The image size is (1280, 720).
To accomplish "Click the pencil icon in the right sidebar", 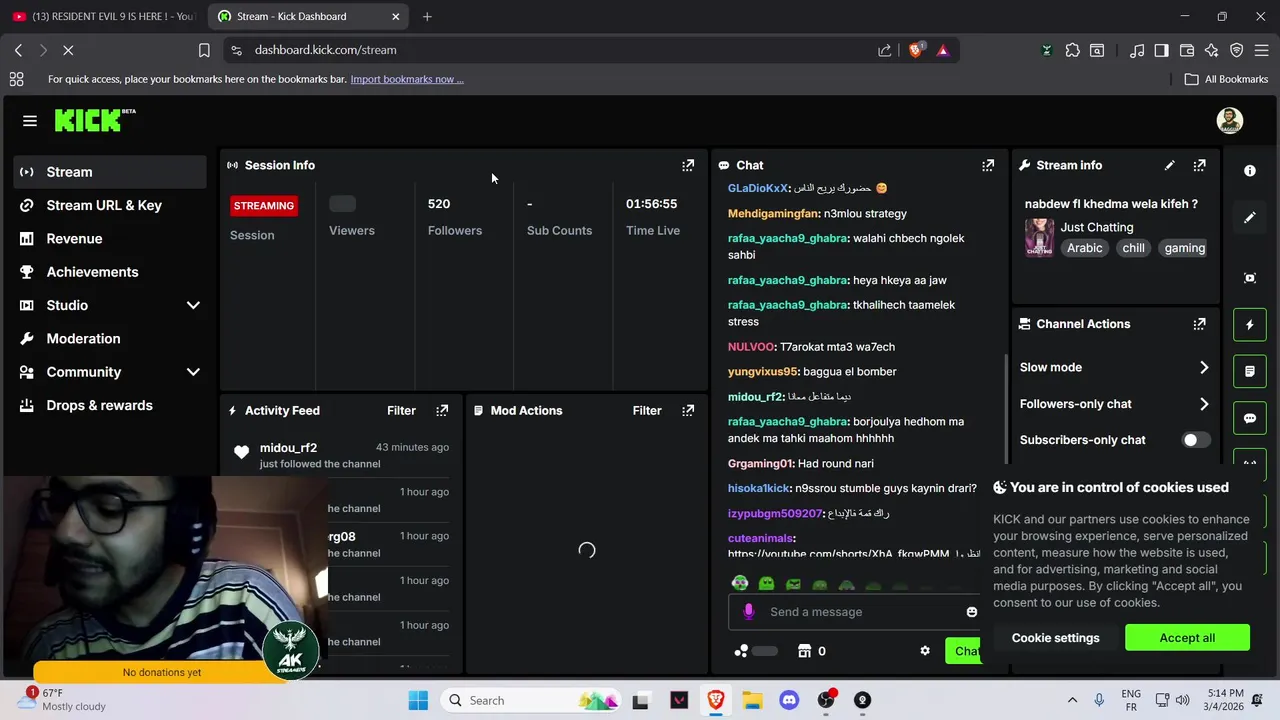I will click(x=1250, y=218).
